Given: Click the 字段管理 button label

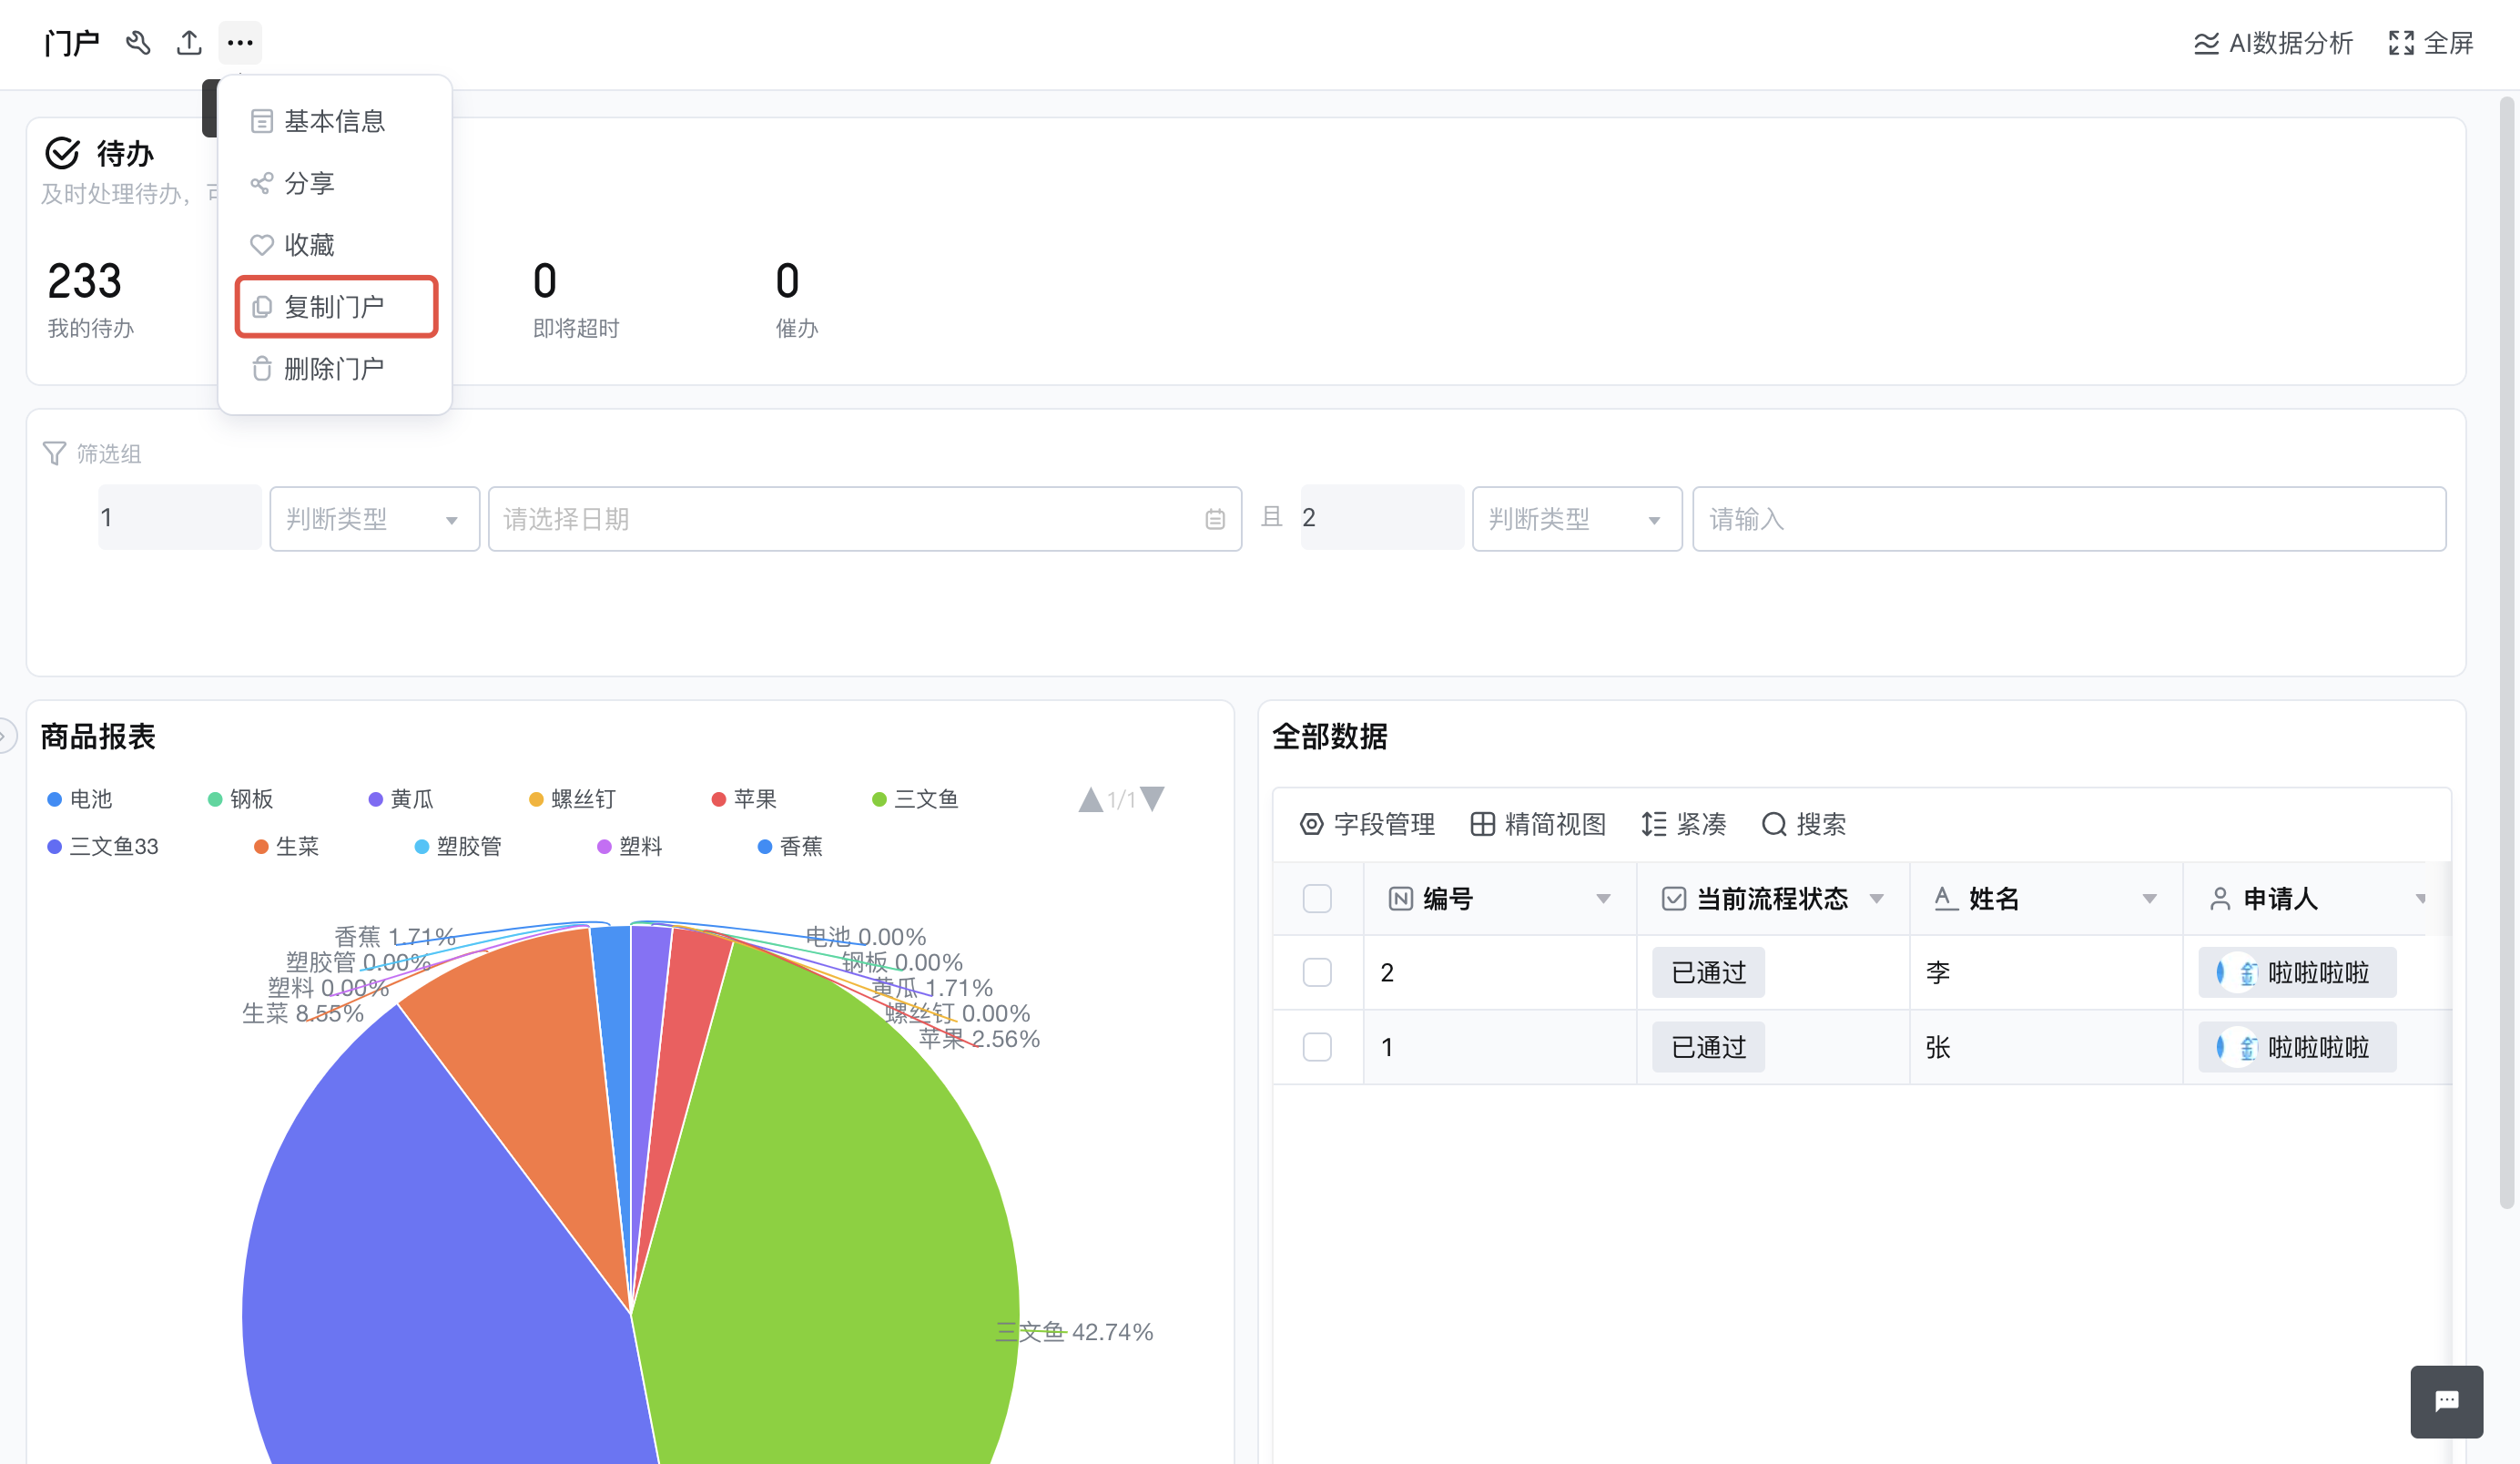Looking at the screenshot, I should coord(1384,824).
